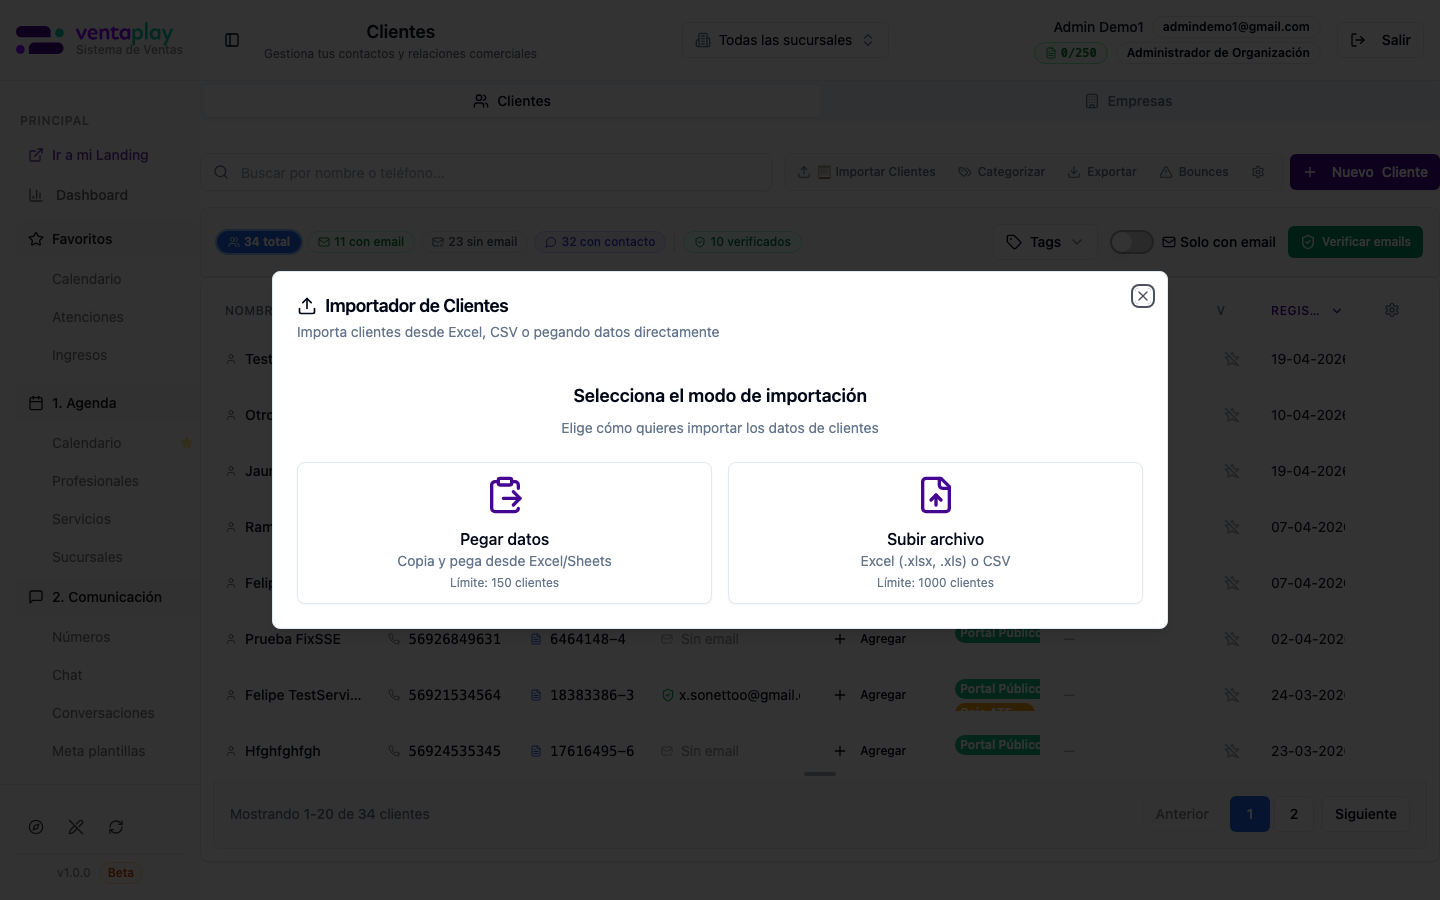Open the Todas las sucursales dropdown
1440x900 pixels.
pos(785,40)
